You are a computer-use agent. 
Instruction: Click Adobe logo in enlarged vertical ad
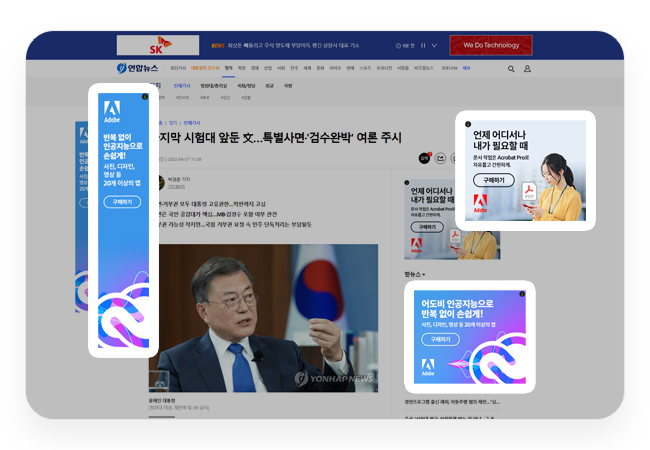click(112, 111)
